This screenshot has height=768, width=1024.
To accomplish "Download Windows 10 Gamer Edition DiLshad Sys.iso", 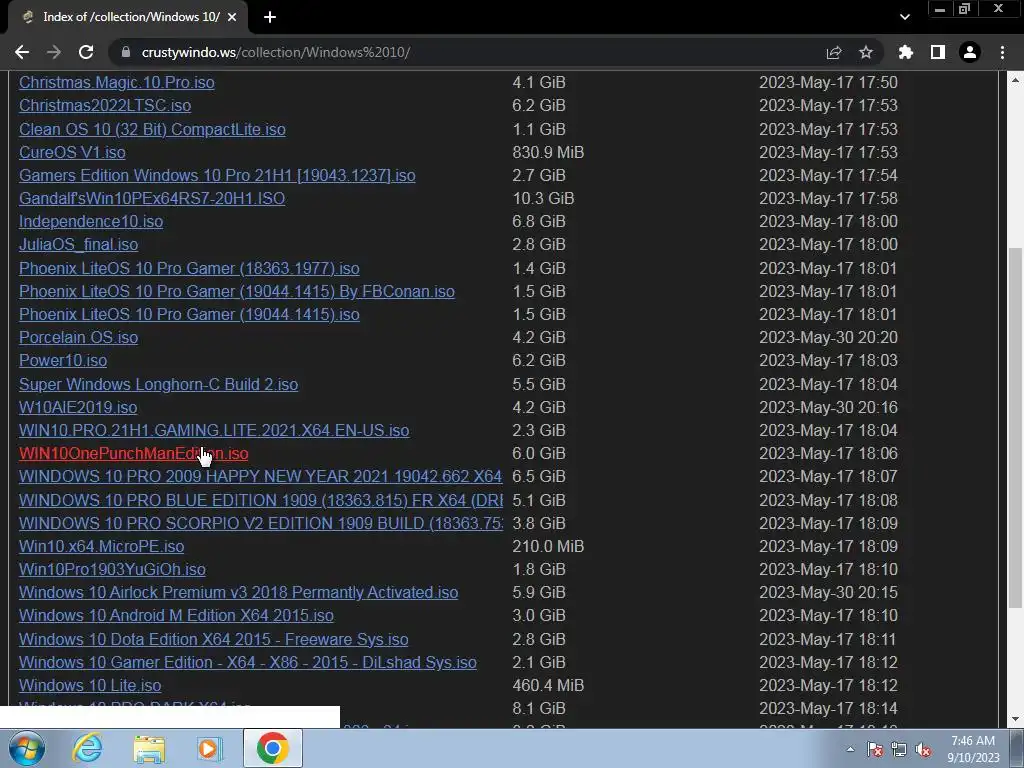I will pyautogui.click(x=248, y=662).
